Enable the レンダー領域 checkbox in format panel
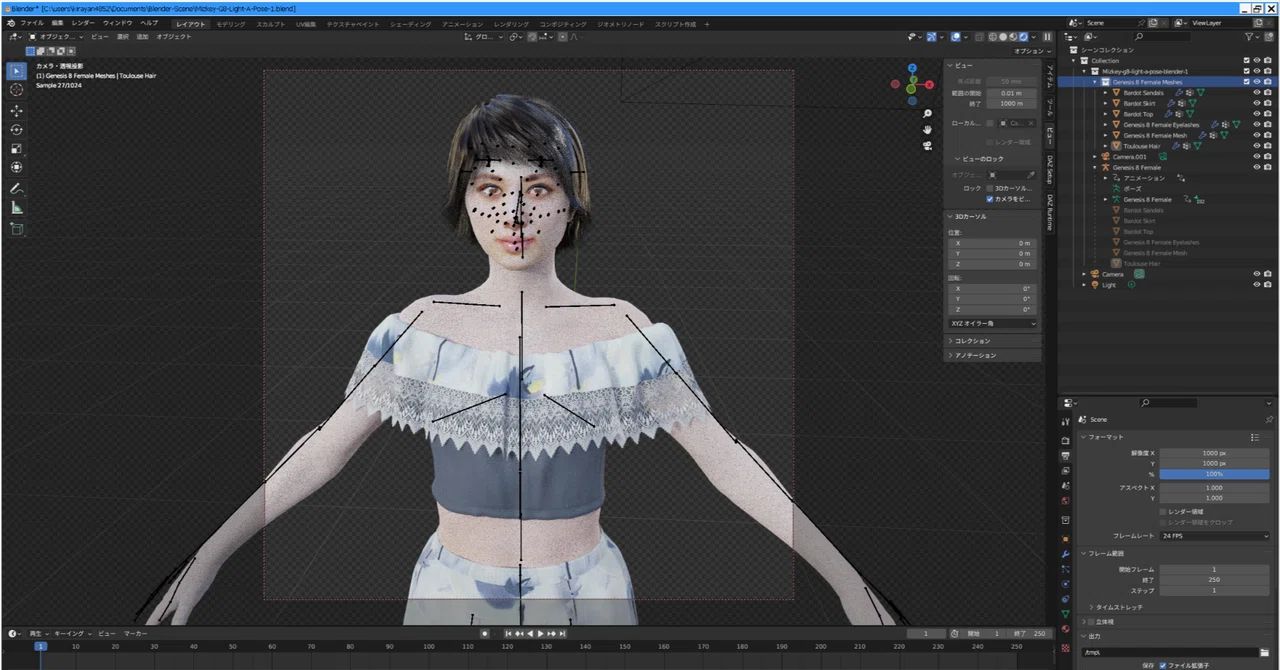1280x670 pixels. tap(1162, 511)
